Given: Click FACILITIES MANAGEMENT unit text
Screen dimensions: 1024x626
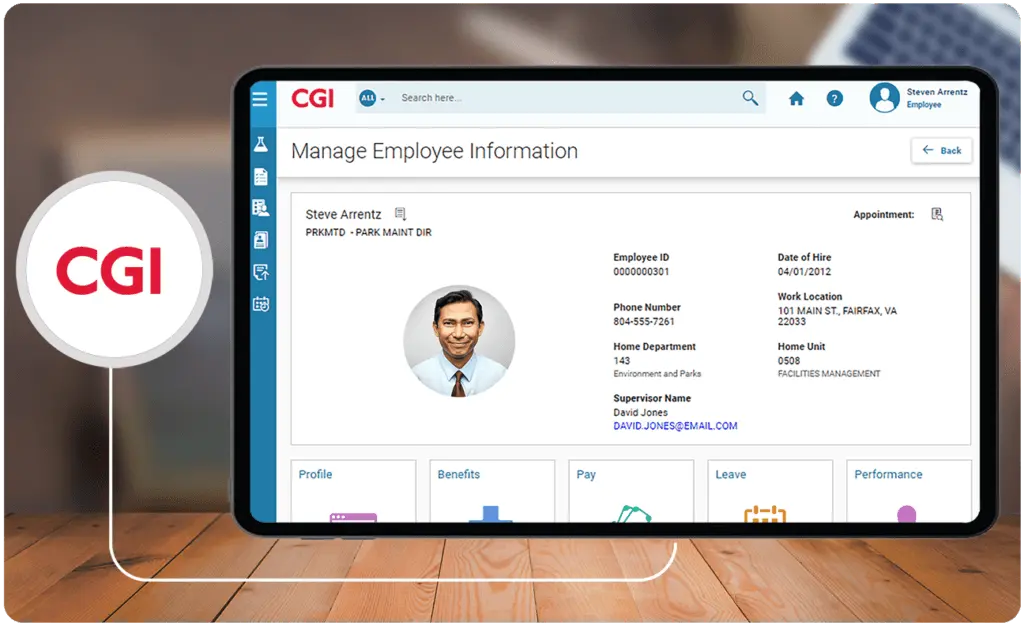Looking at the screenshot, I should (829, 374).
